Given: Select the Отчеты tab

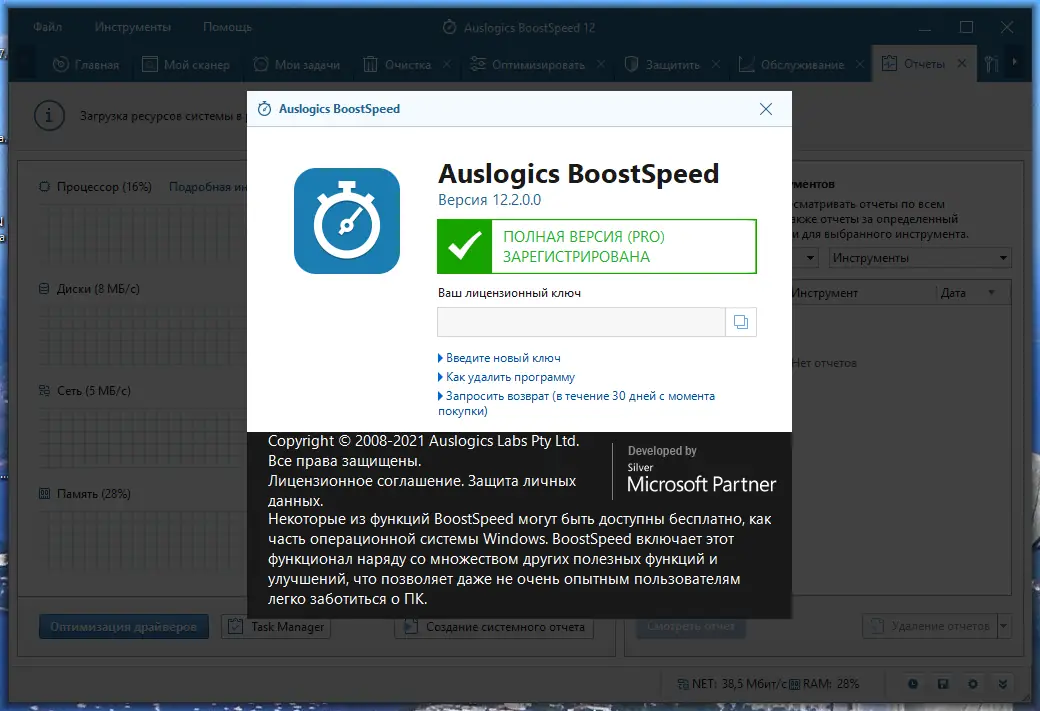Looking at the screenshot, I should pos(913,64).
